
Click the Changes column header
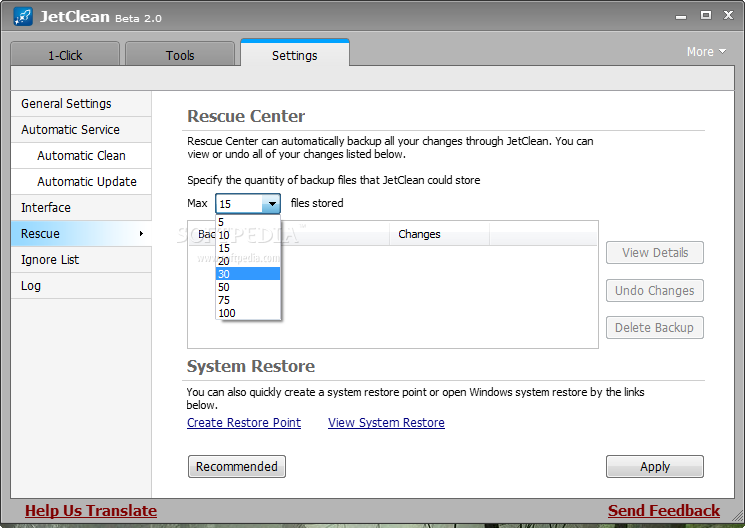439,234
